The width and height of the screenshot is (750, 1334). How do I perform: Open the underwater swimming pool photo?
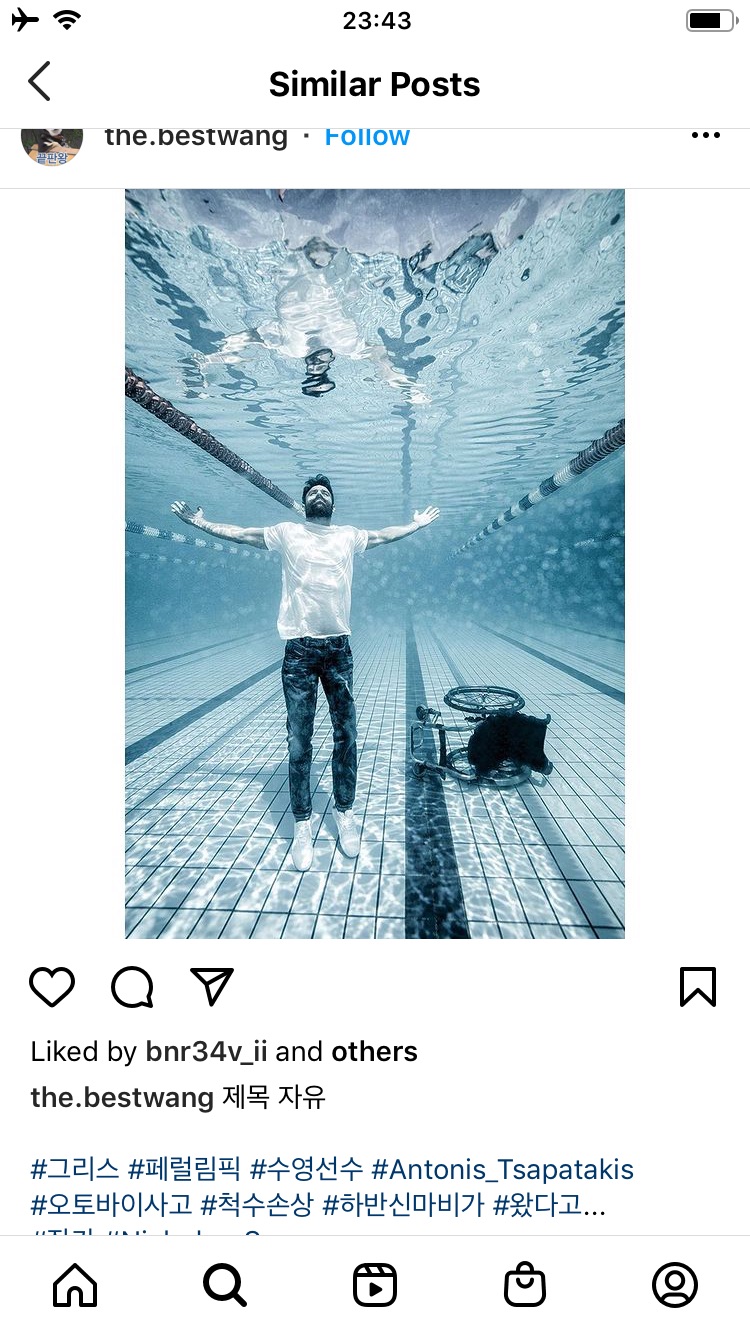coord(375,563)
